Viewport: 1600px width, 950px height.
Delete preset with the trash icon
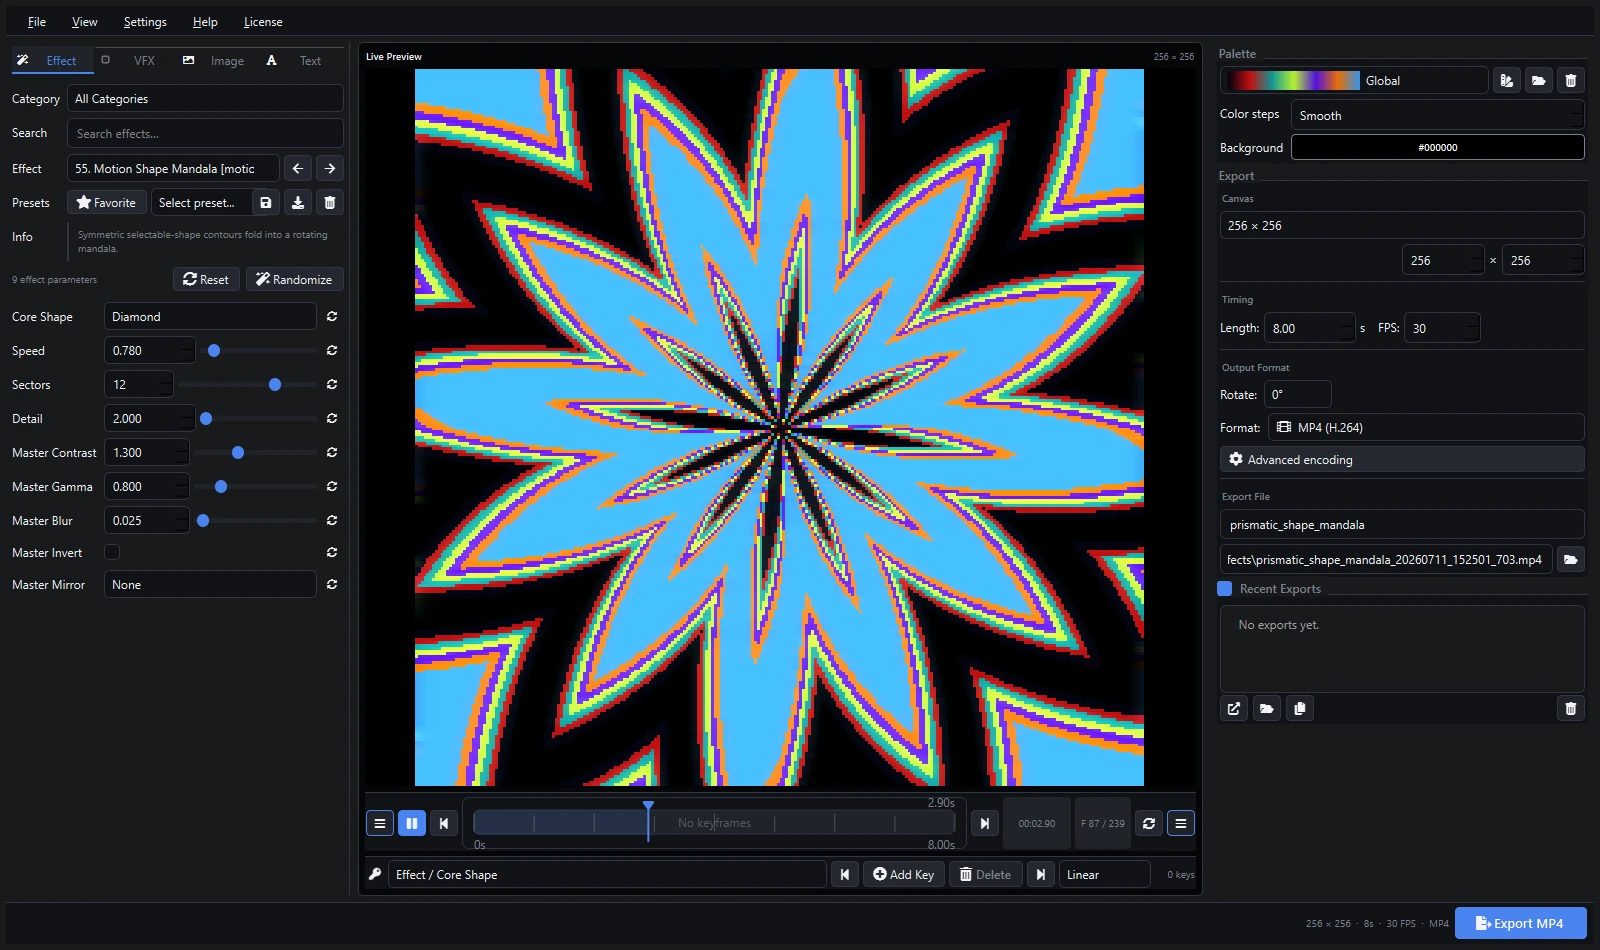[330, 203]
